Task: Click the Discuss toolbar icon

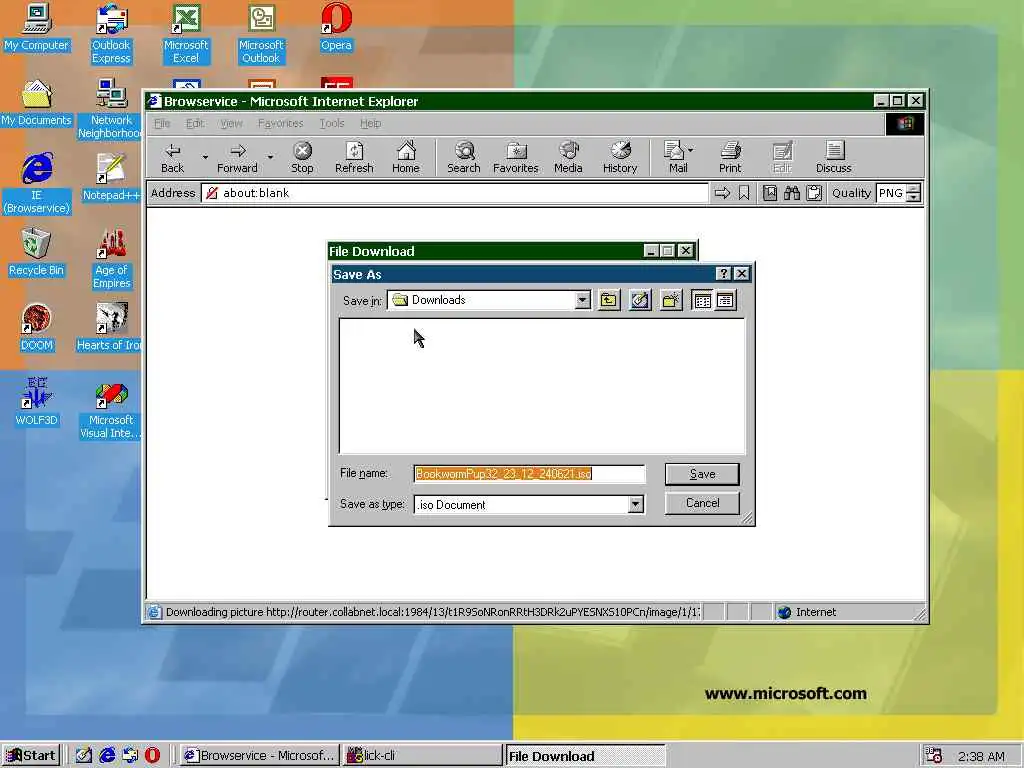Action: pos(834,157)
